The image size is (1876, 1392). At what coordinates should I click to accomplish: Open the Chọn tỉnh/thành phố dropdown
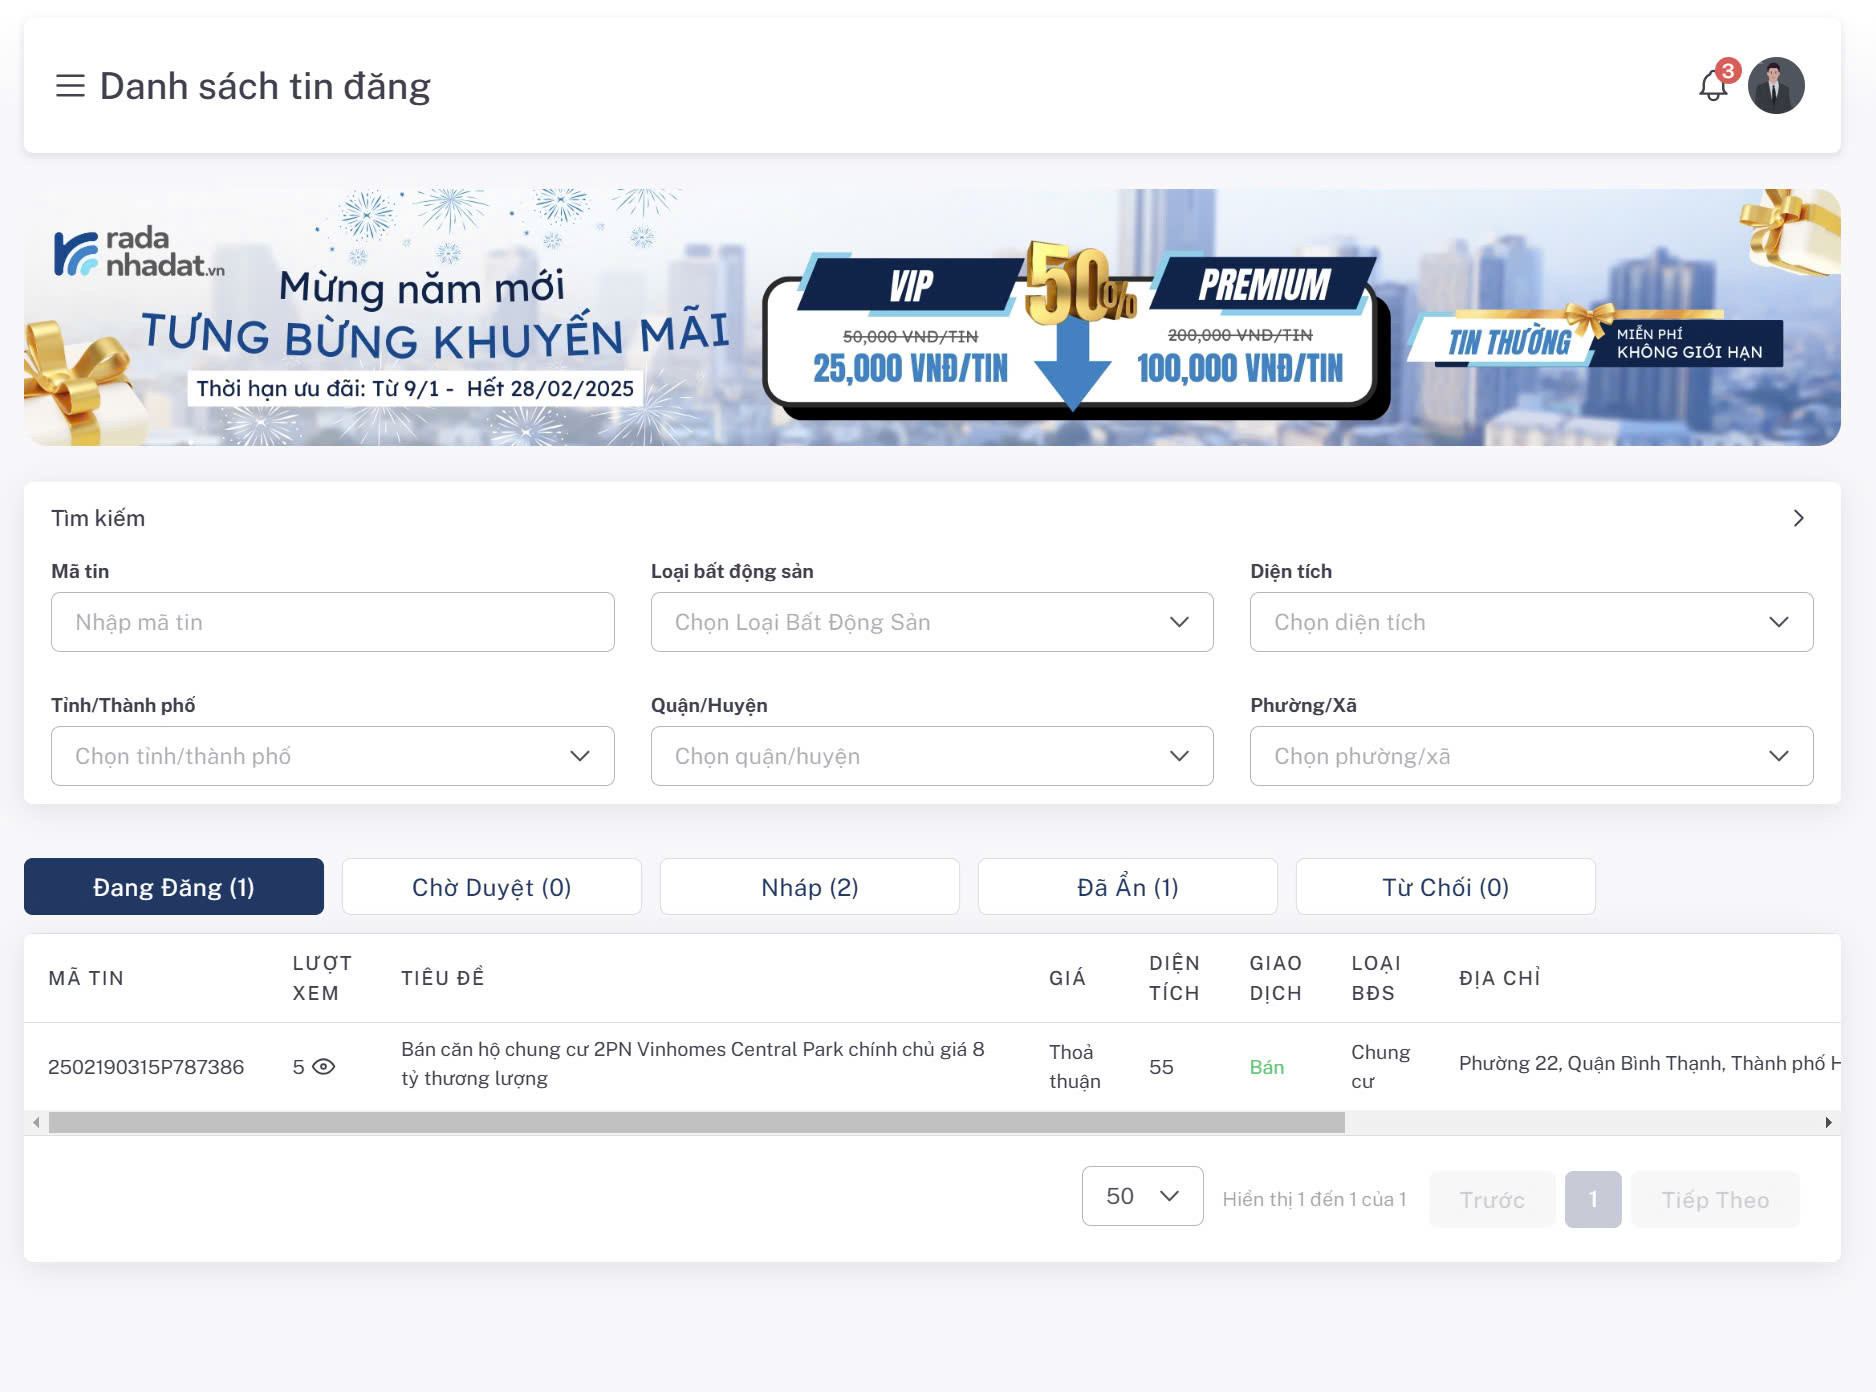333,756
